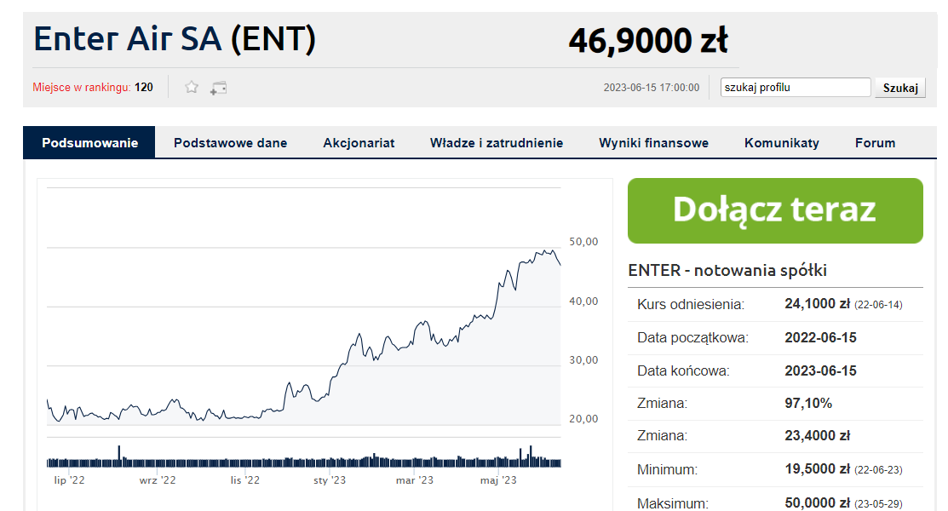The height and width of the screenshot is (511, 948).
Task: Click the Enter Air SA (ENT) heading
Action: coord(175,39)
